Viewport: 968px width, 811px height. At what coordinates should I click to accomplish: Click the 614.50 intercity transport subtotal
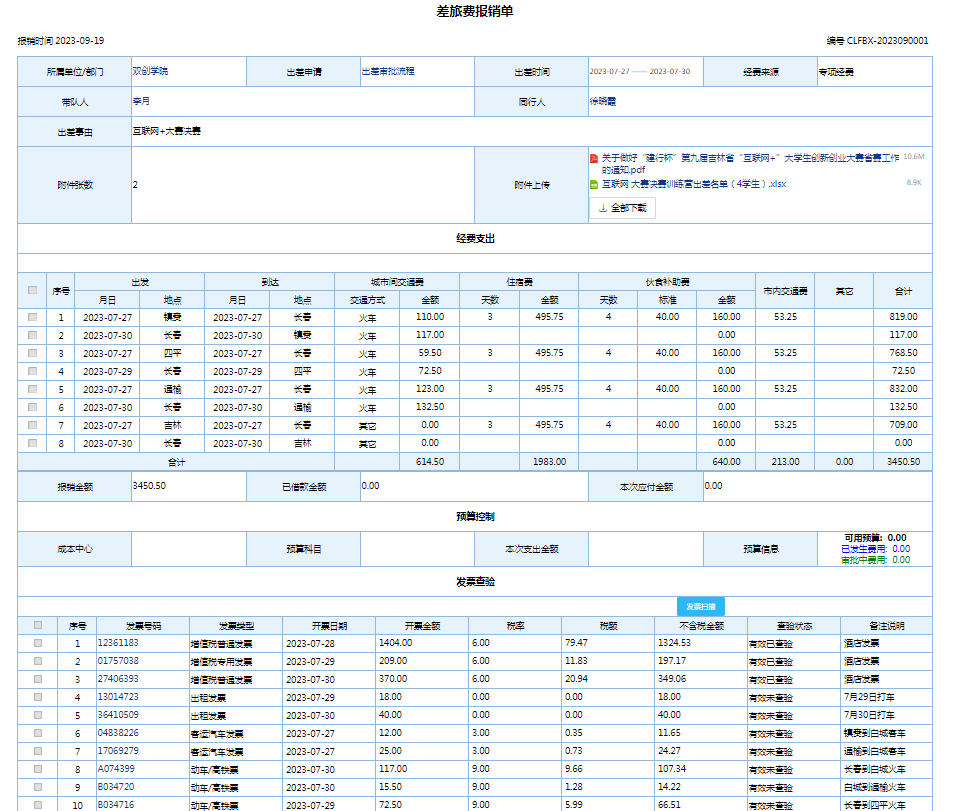click(x=430, y=462)
